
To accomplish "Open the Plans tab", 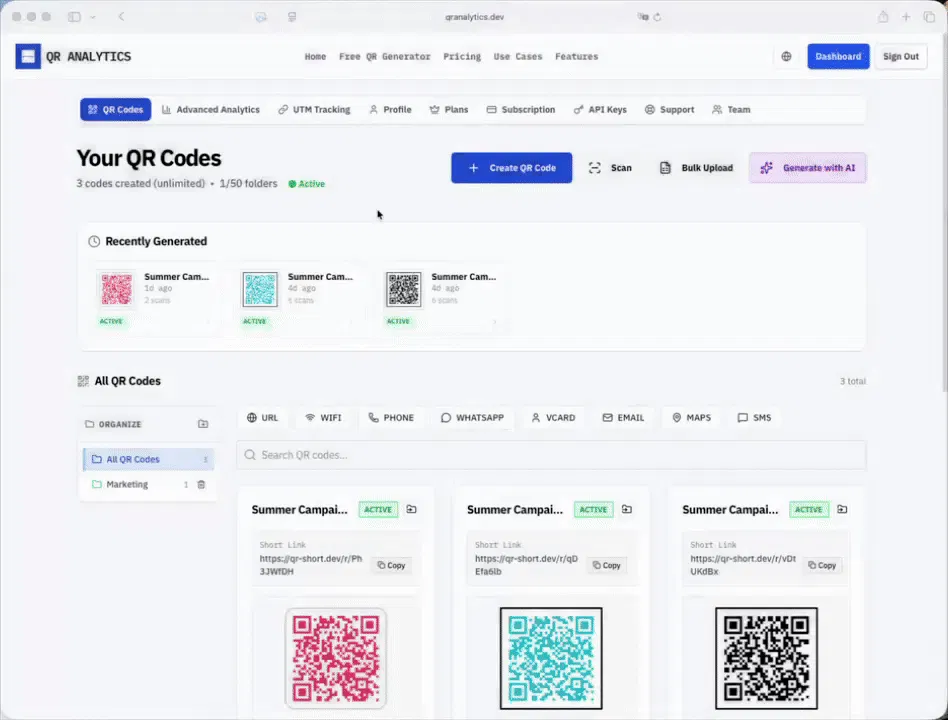I will [x=449, y=109].
